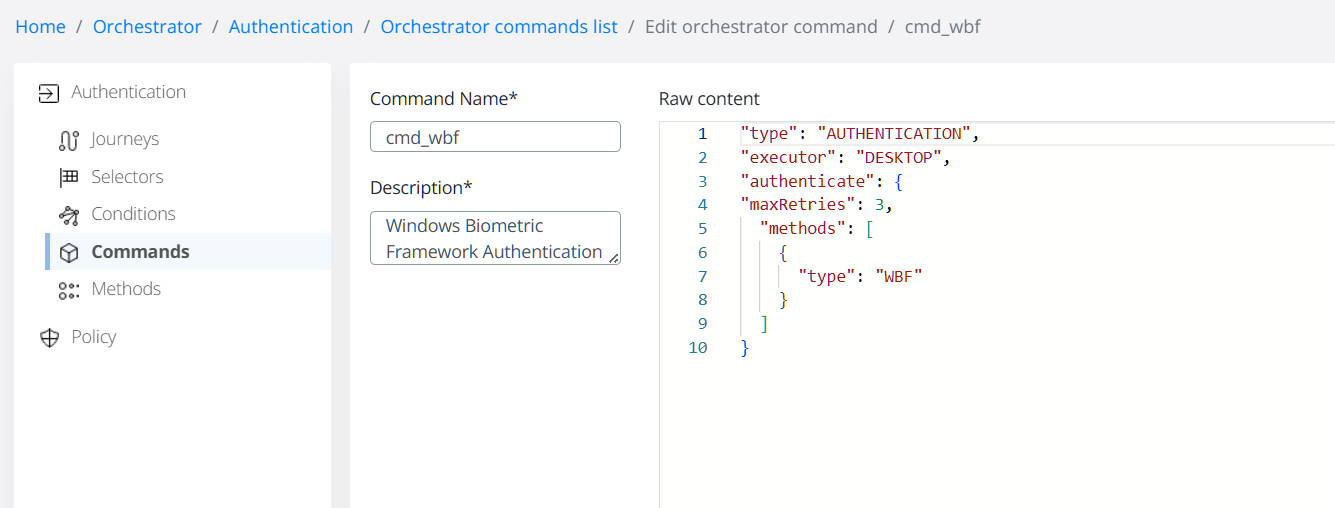
Task: Click the Authentication section login-arrow icon
Action: point(48,93)
